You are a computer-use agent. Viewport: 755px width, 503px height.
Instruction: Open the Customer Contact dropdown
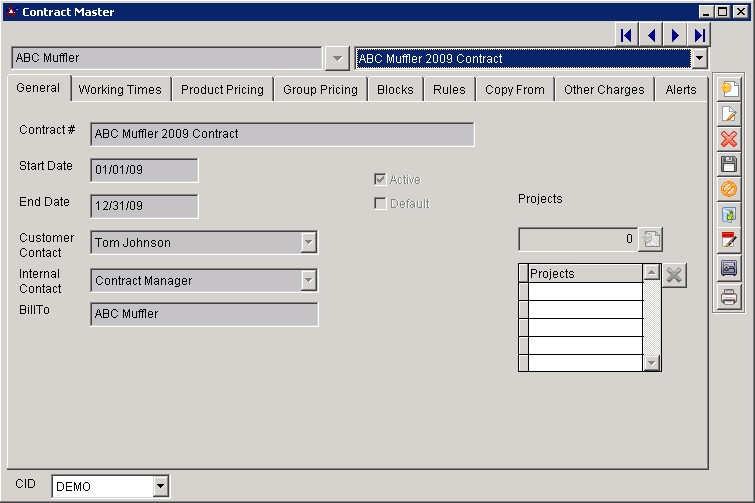(308, 243)
